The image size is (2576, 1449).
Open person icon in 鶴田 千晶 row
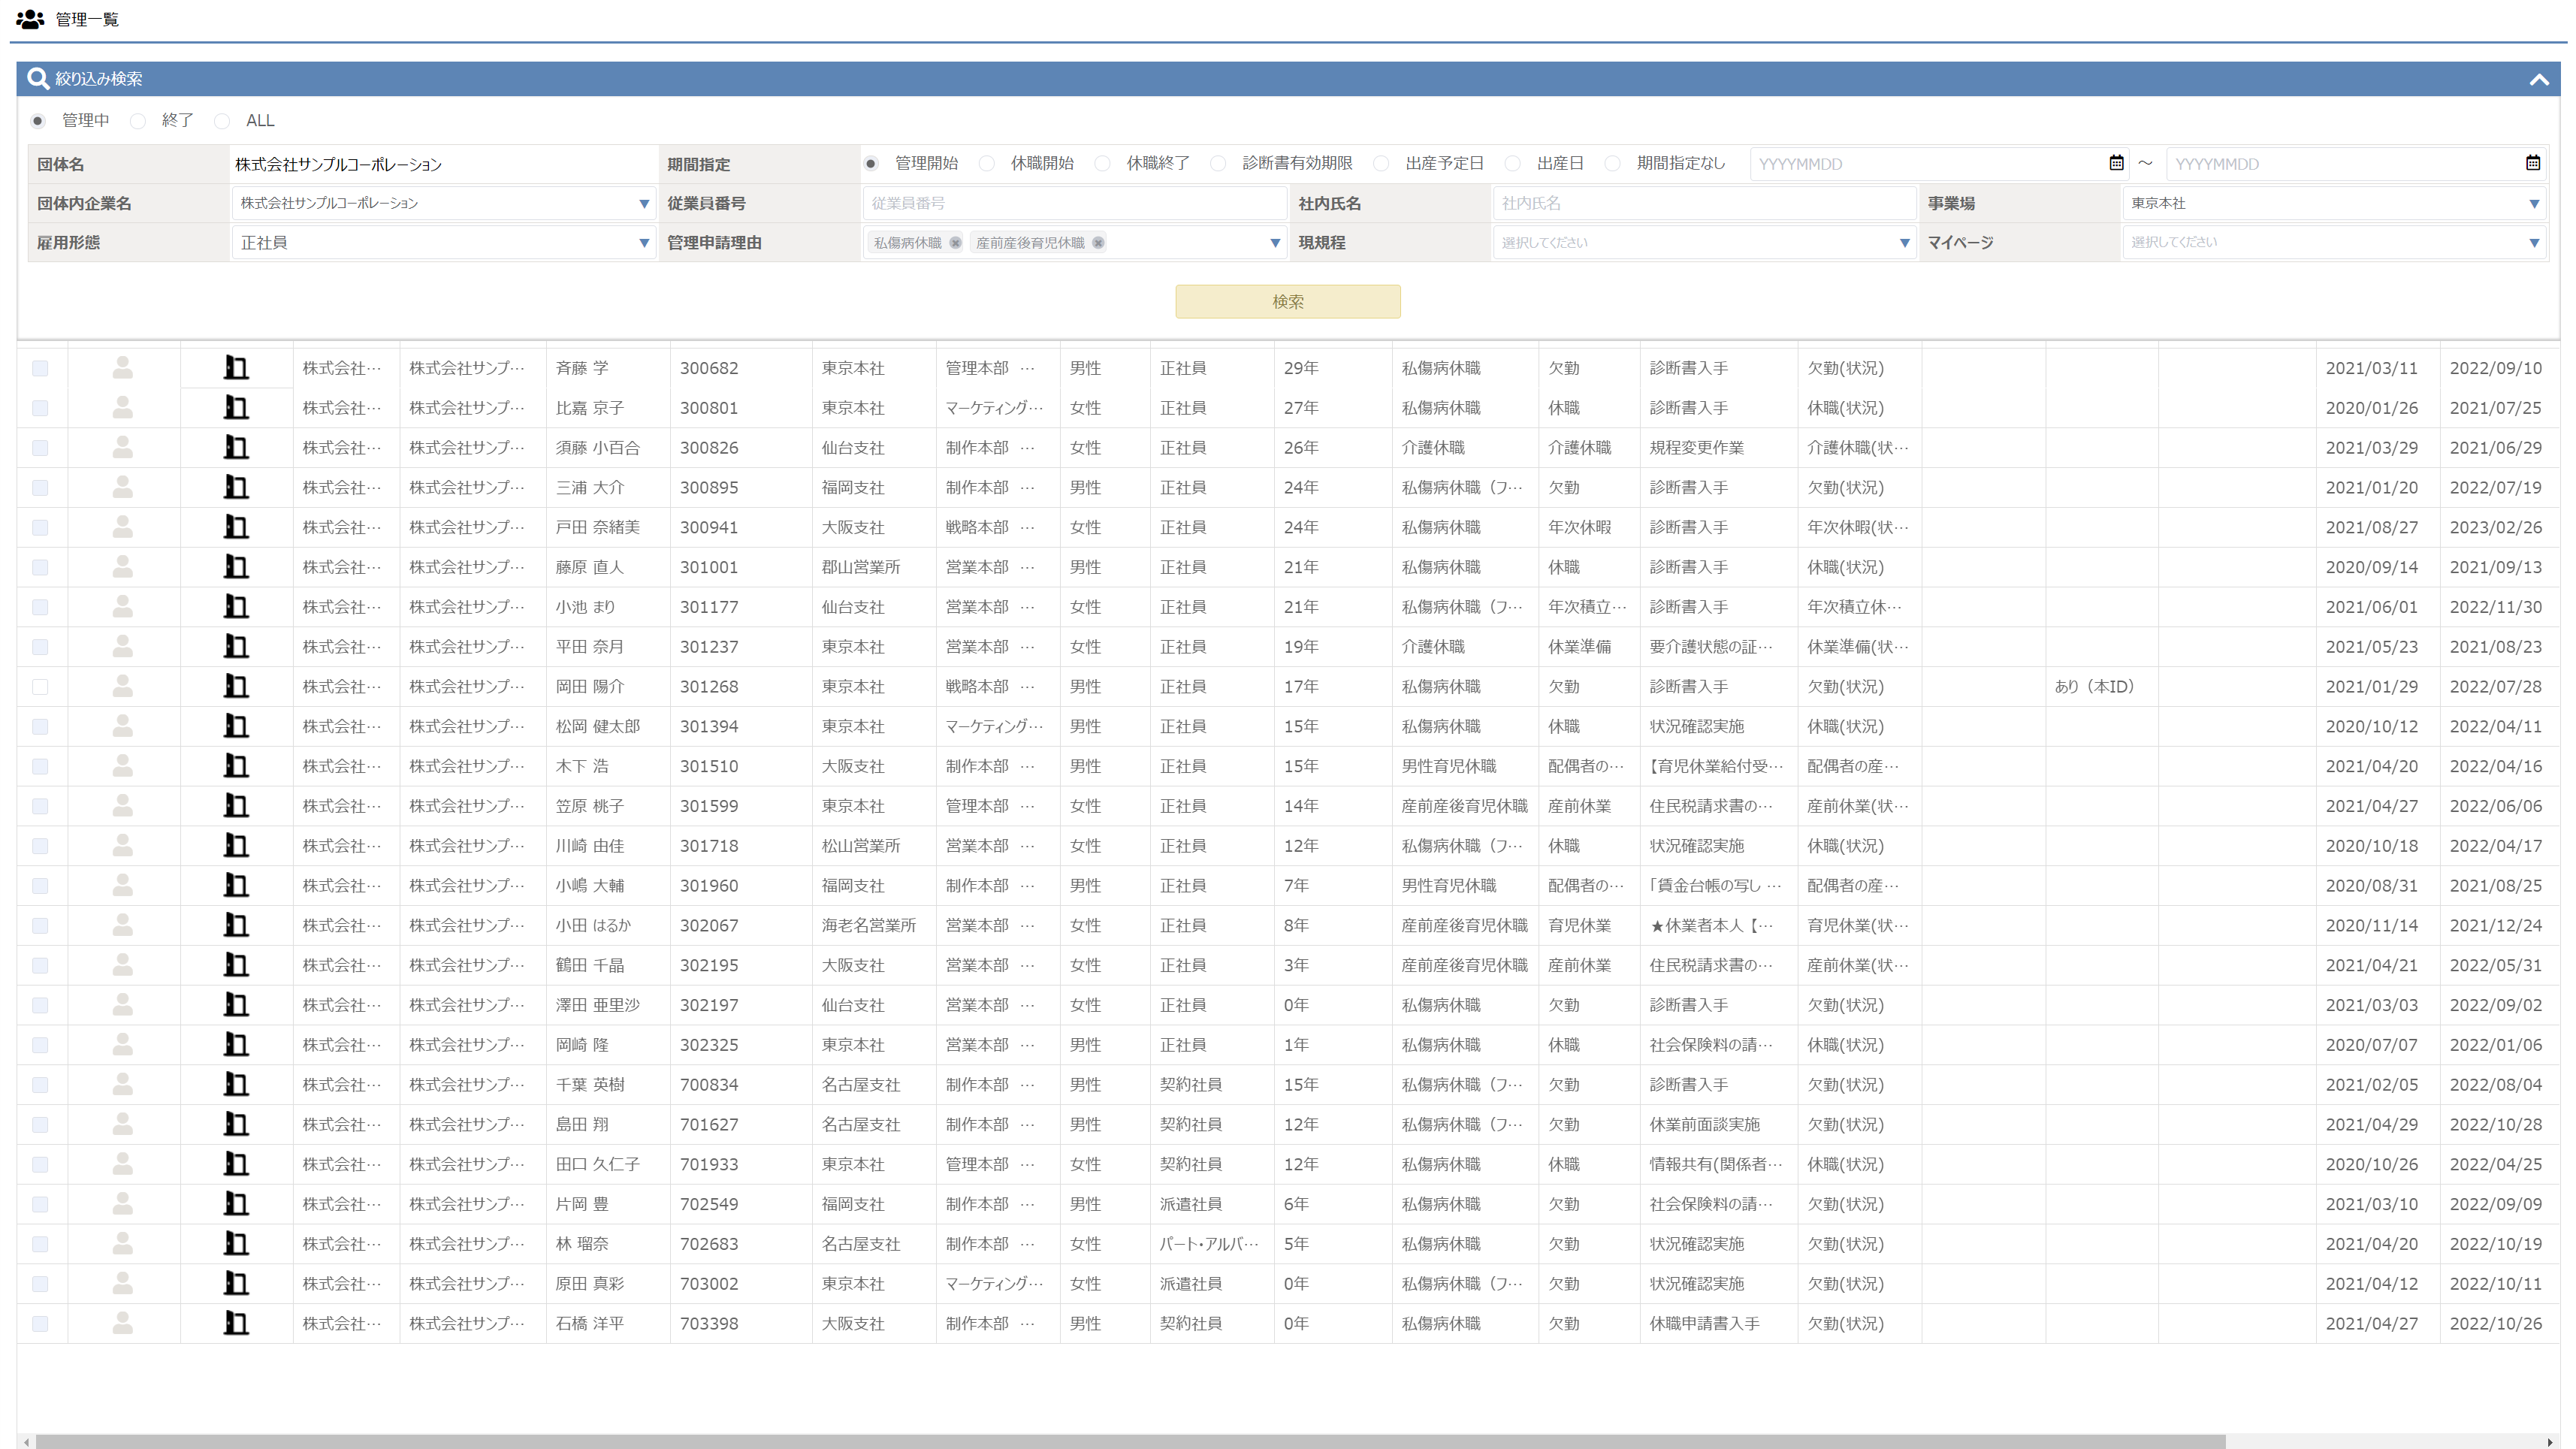pyautogui.click(x=123, y=965)
